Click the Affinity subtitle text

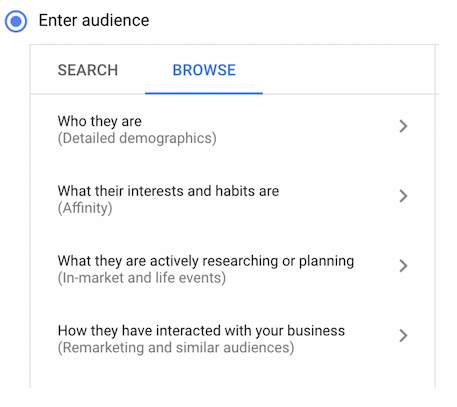[x=85, y=208]
